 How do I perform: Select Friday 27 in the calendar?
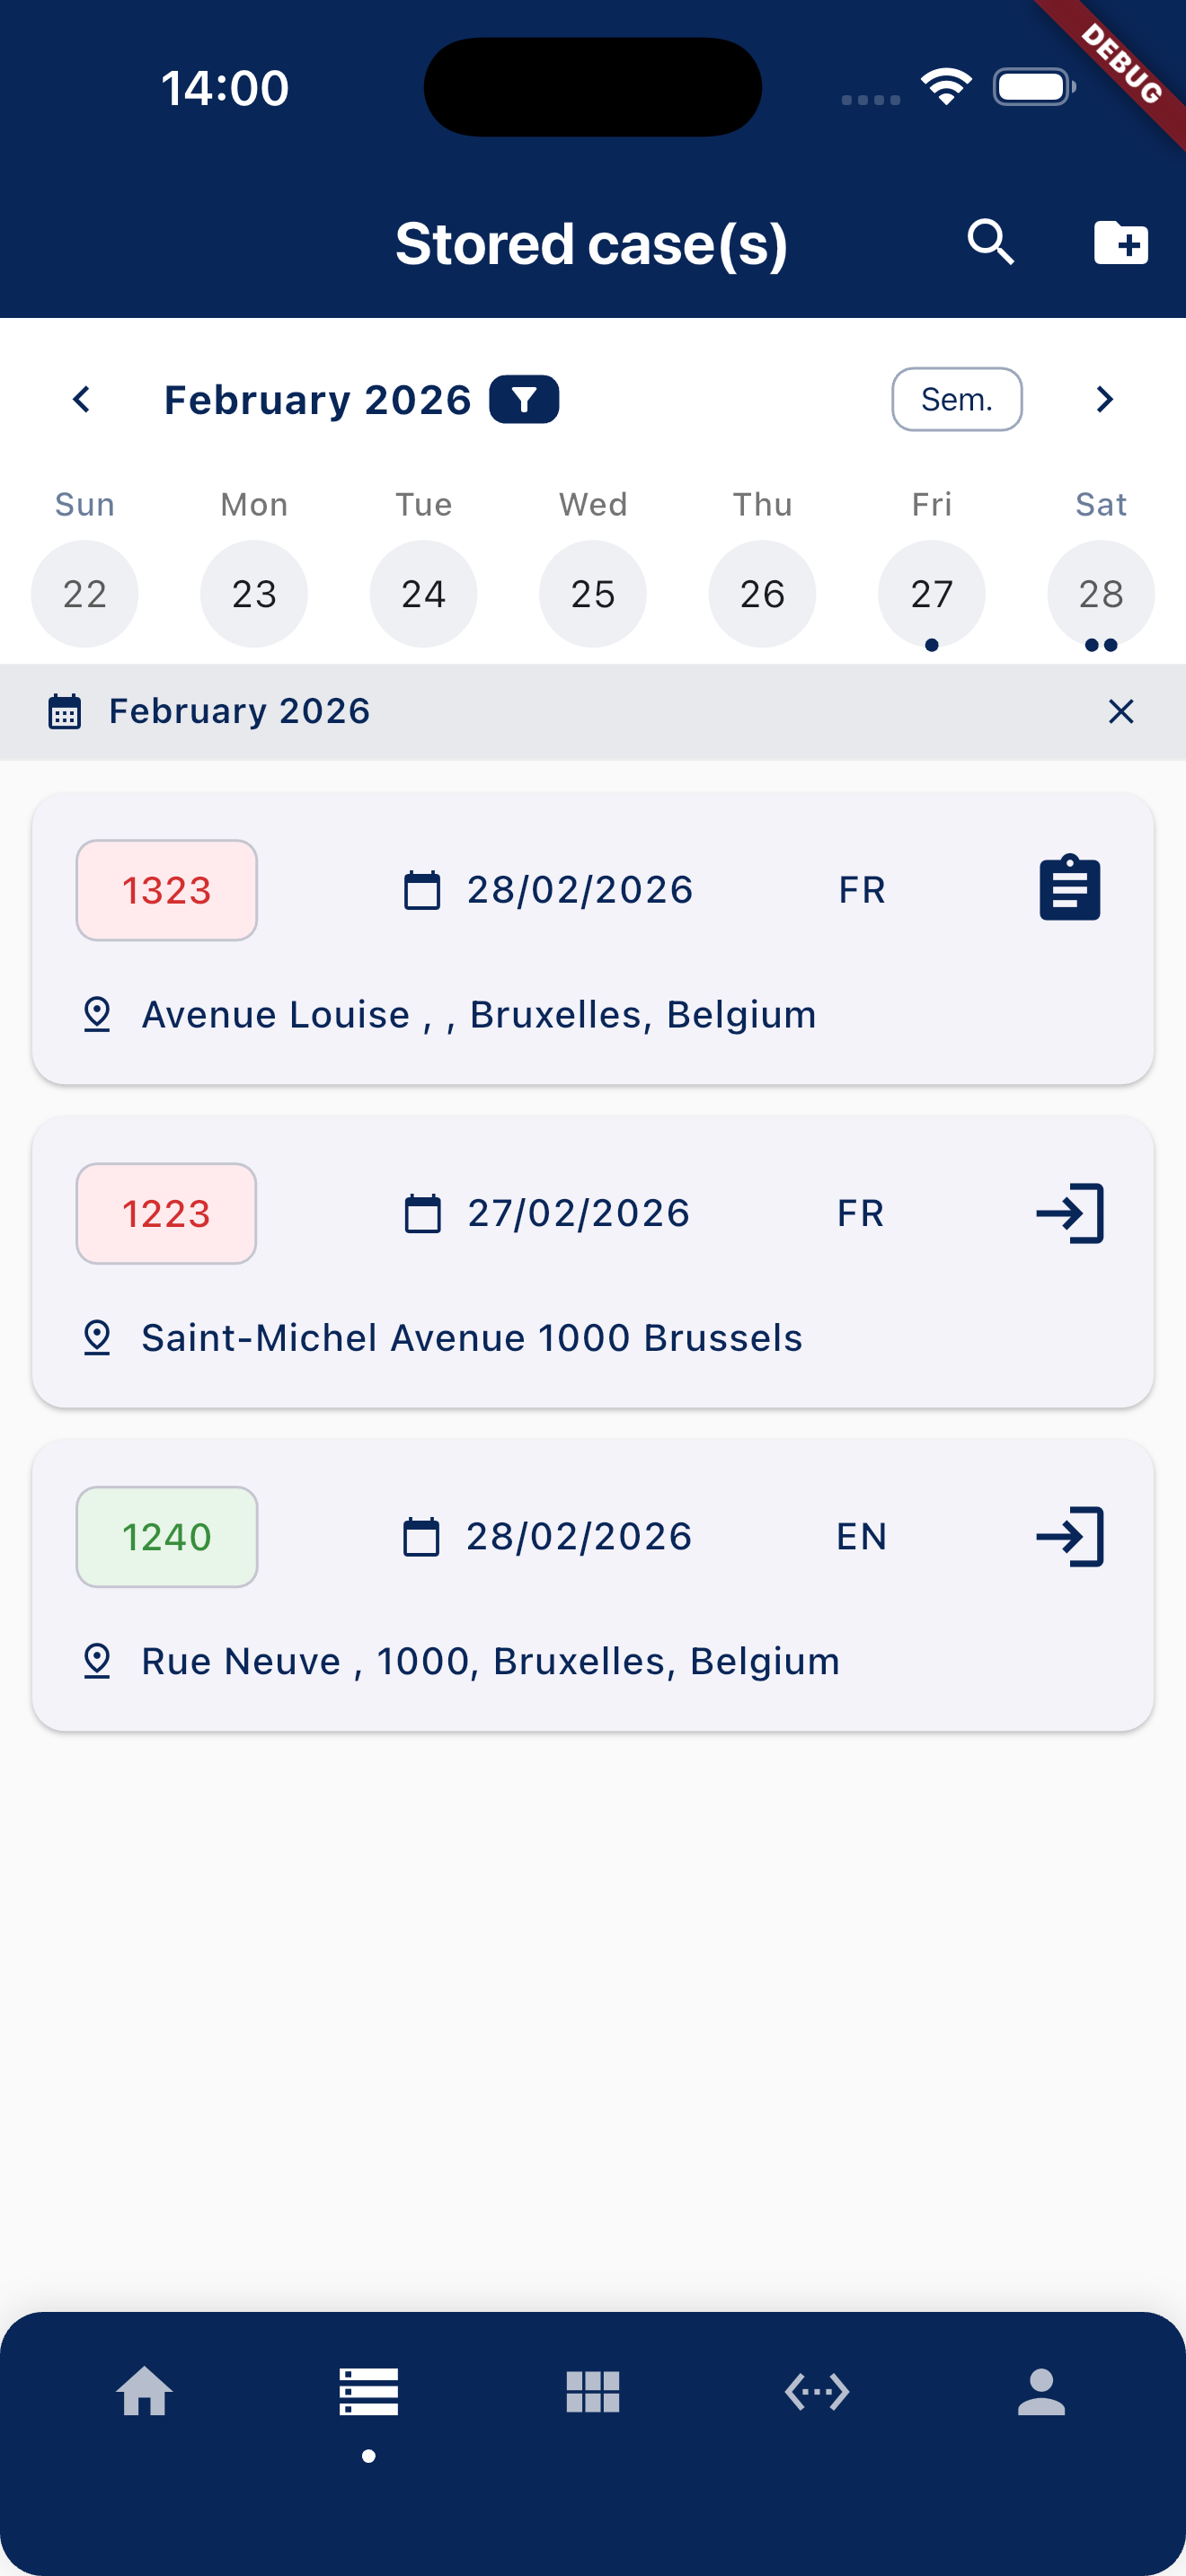pos(931,594)
